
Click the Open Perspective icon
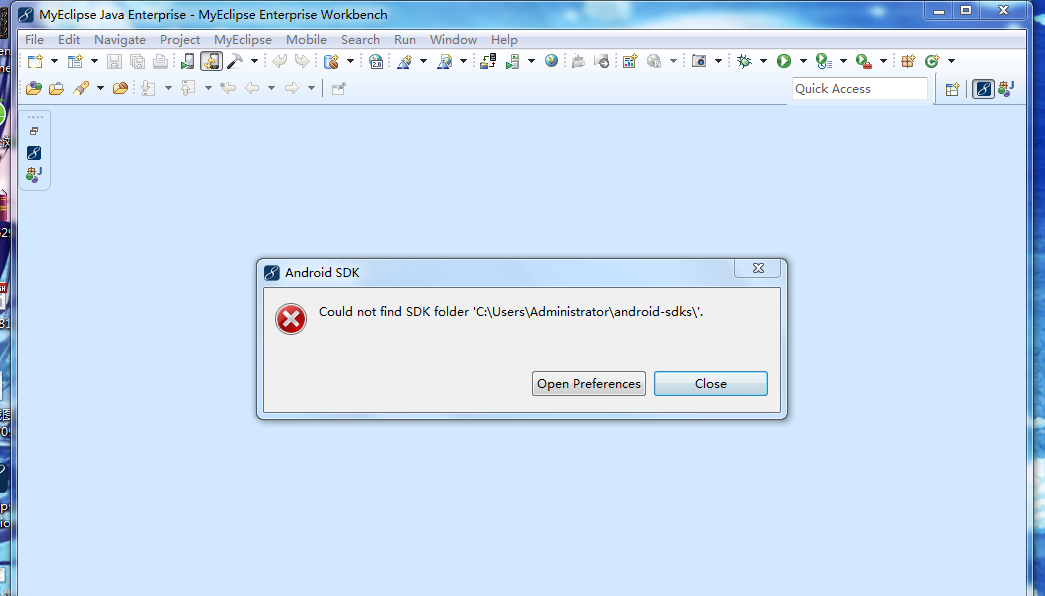(x=952, y=89)
